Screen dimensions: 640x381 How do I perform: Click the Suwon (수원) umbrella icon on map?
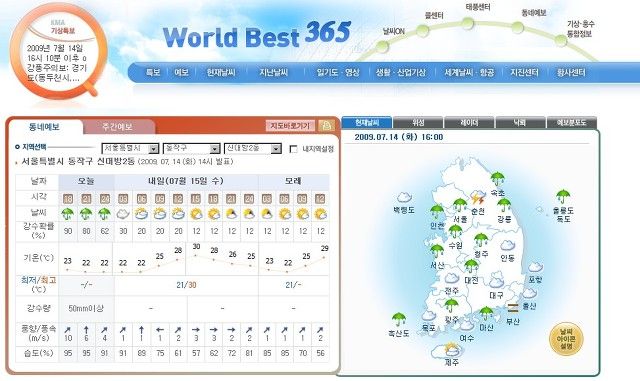coord(455,231)
